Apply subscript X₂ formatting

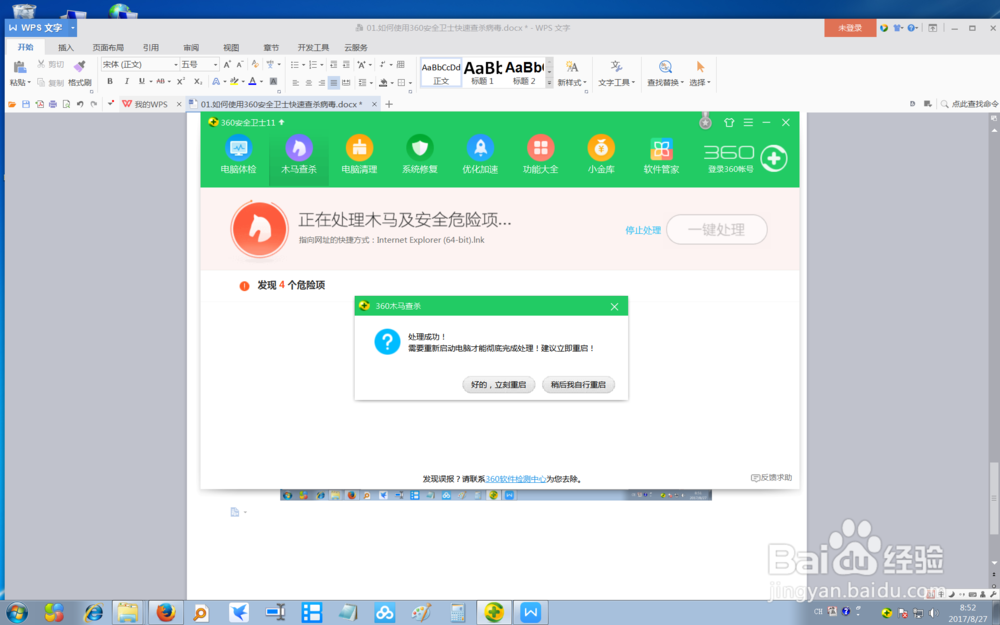198,82
